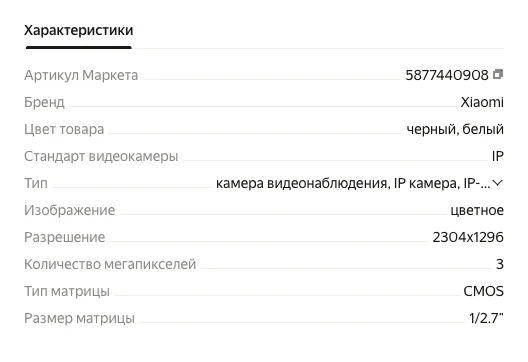Click the Стандарт видеокамеры label
Screen dimensions: 528x362
pyautogui.click(x=101, y=156)
